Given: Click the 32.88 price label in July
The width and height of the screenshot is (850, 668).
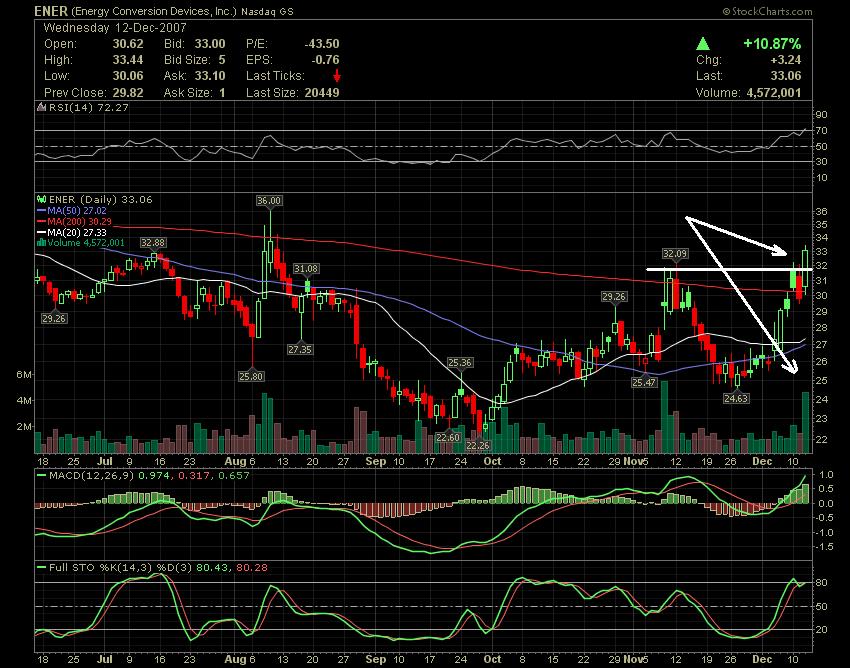Looking at the screenshot, I should [x=153, y=242].
